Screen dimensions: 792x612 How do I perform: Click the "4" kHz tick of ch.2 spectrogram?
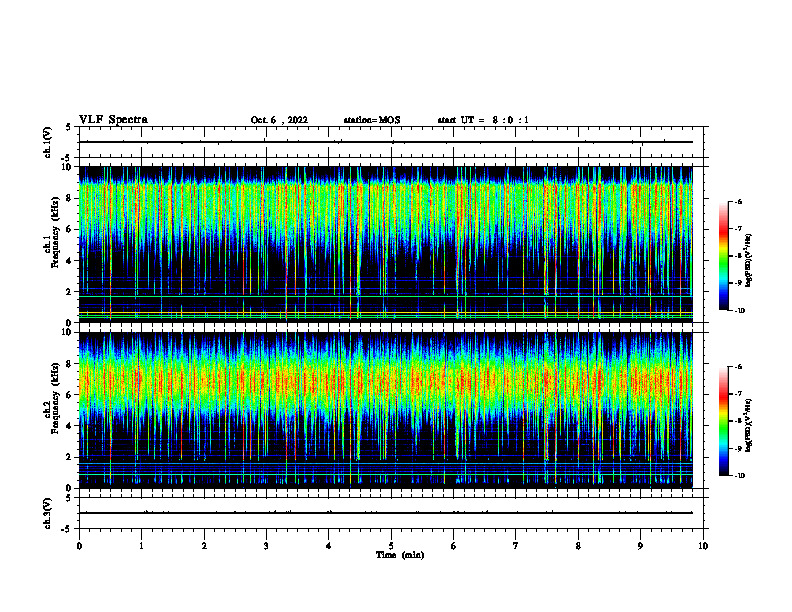[x=70, y=426]
